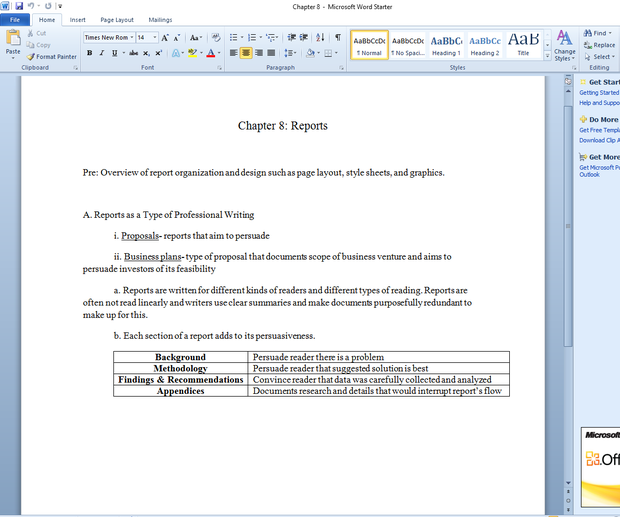This screenshot has height=517, width=620.
Task: Sort text with the A-Z sort icon
Action: [320, 38]
